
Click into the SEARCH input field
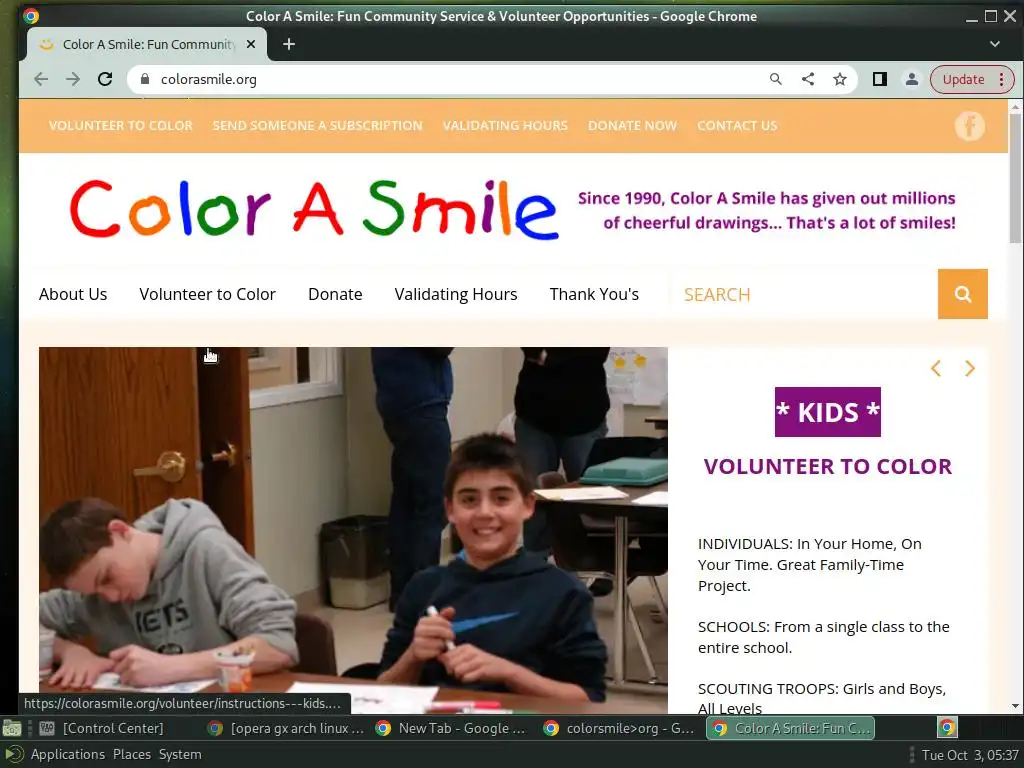pyautogui.click(x=803, y=295)
